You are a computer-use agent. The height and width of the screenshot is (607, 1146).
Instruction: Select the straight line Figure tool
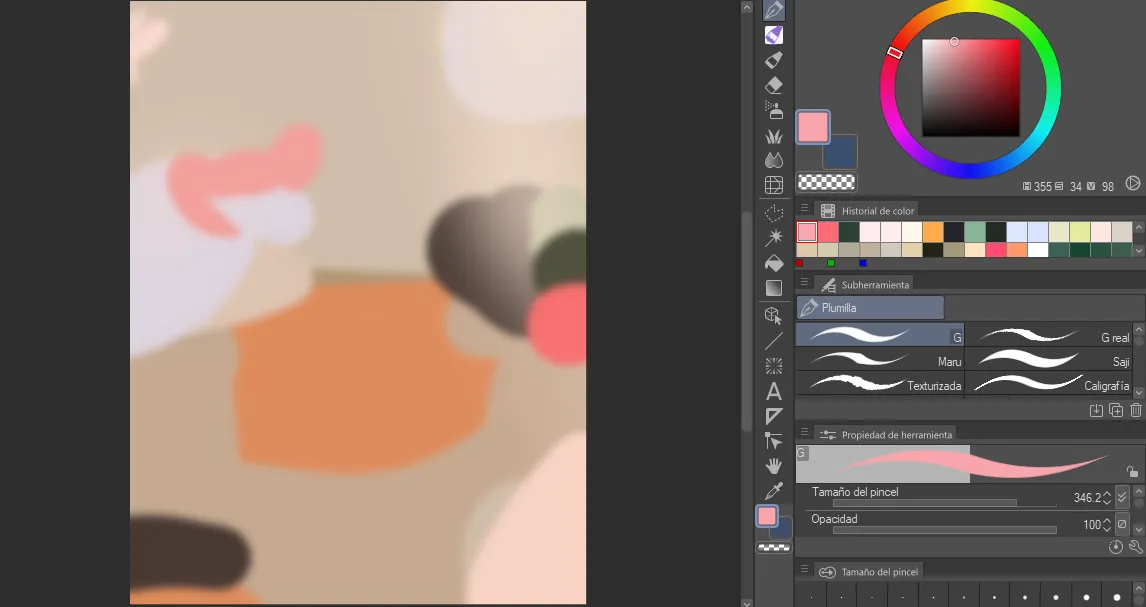click(773, 341)
